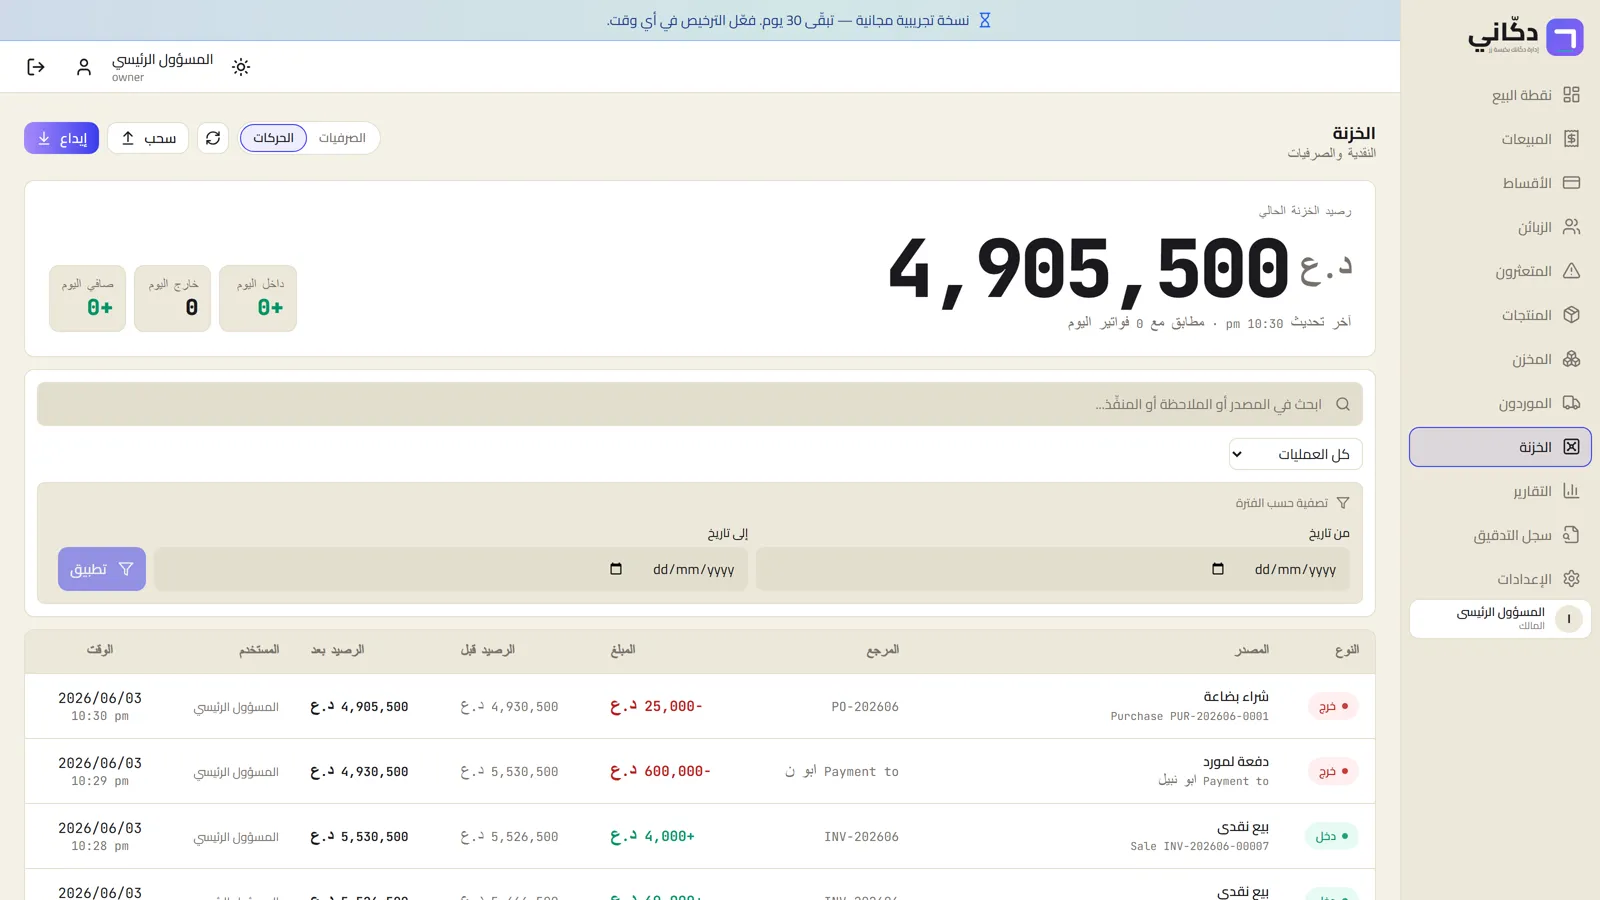The height and width of the screenshot is (900, 1600).
Task: Open سجل التدقيق sidebar item
Action: (x=1500, y=535)
